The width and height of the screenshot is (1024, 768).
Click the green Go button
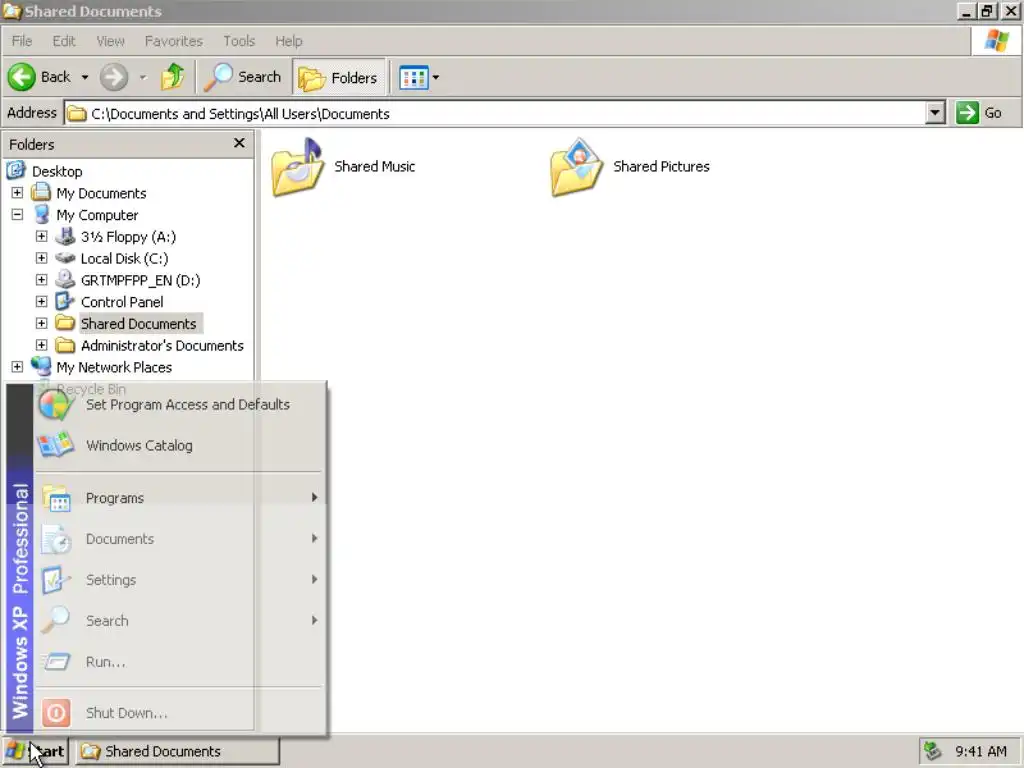[980, 113]
